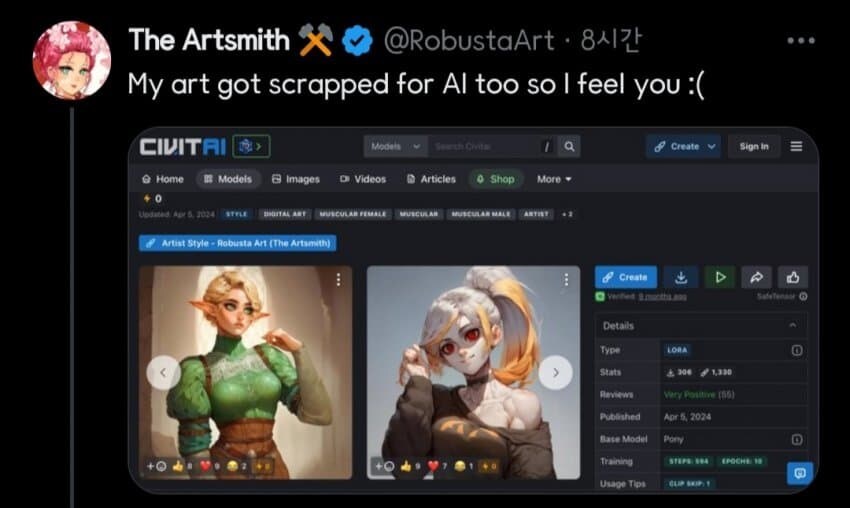
Task: Expand the Models search category dropdown
Action: coord(396,146)
